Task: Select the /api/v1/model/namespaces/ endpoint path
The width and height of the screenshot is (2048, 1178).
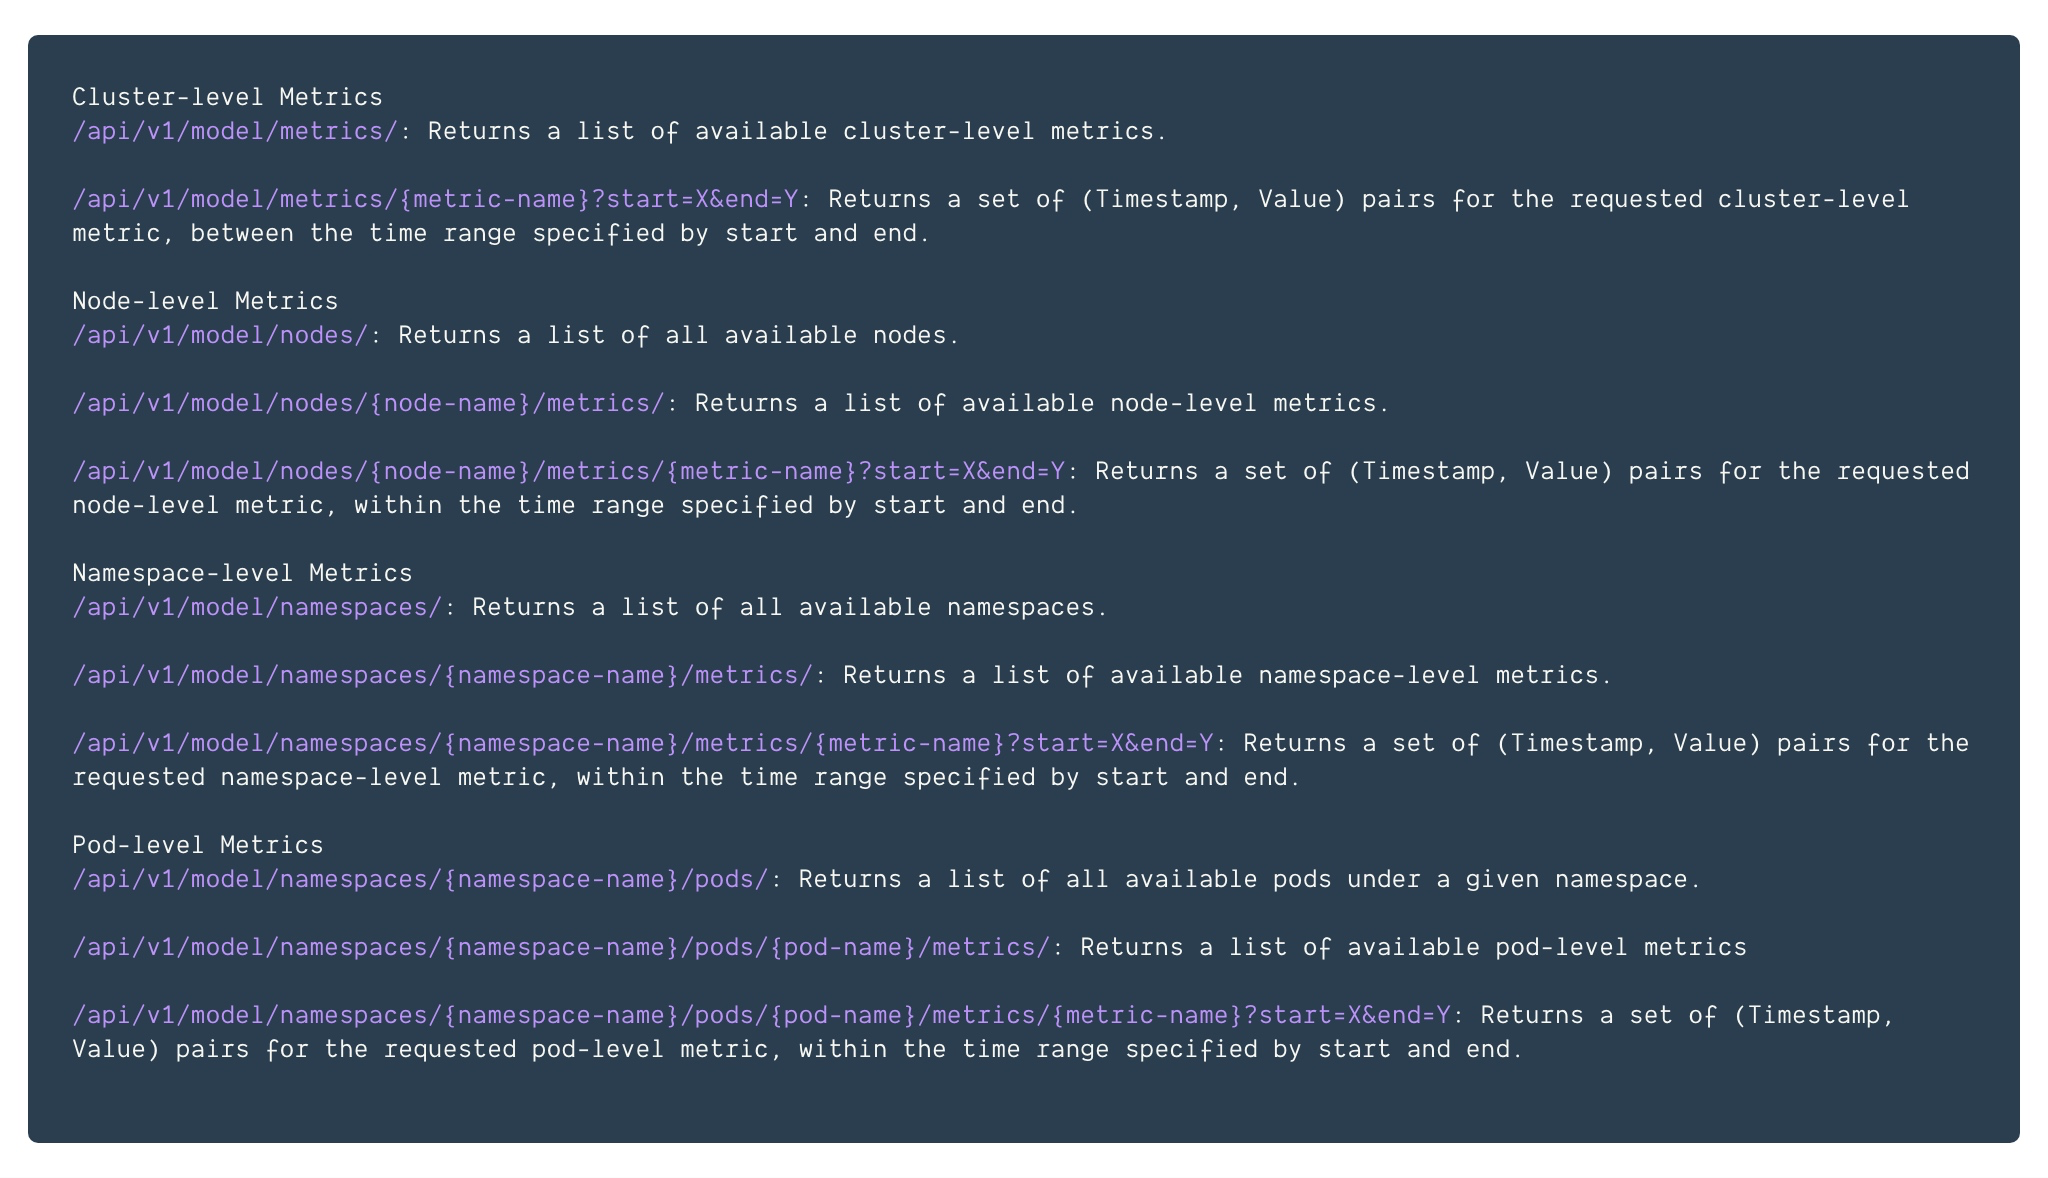Action: 257,607
